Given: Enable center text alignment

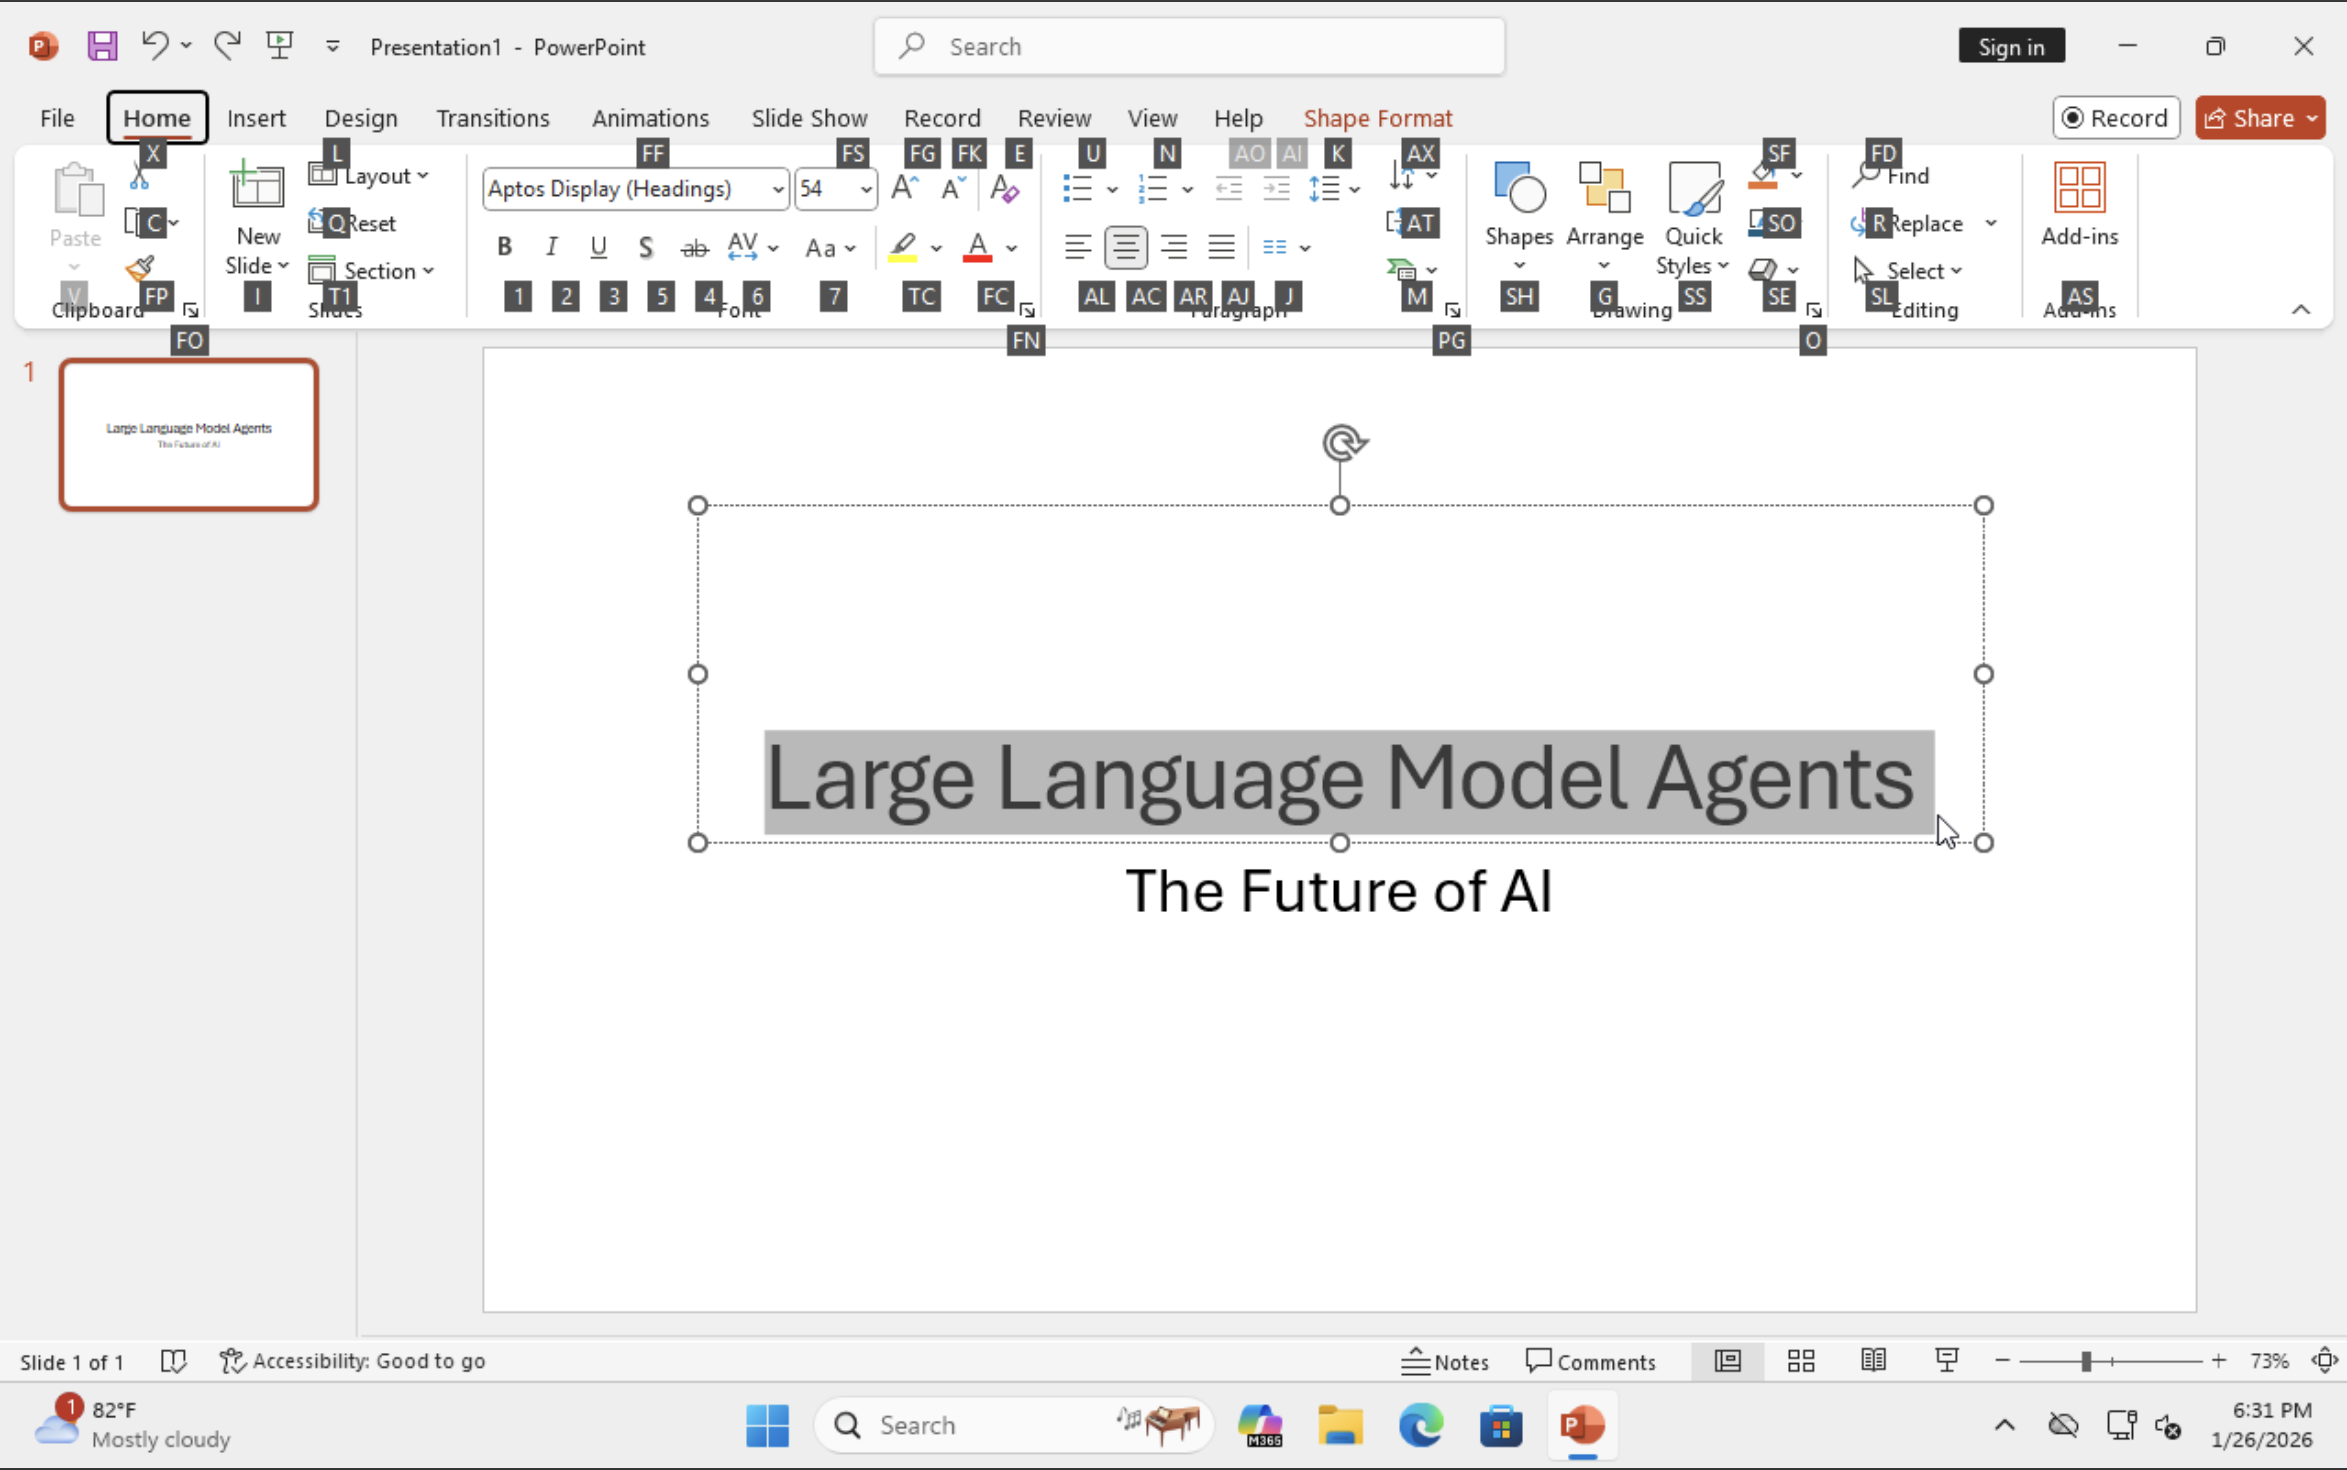Looking at the screenshot, I should [x=1125, y=247].
